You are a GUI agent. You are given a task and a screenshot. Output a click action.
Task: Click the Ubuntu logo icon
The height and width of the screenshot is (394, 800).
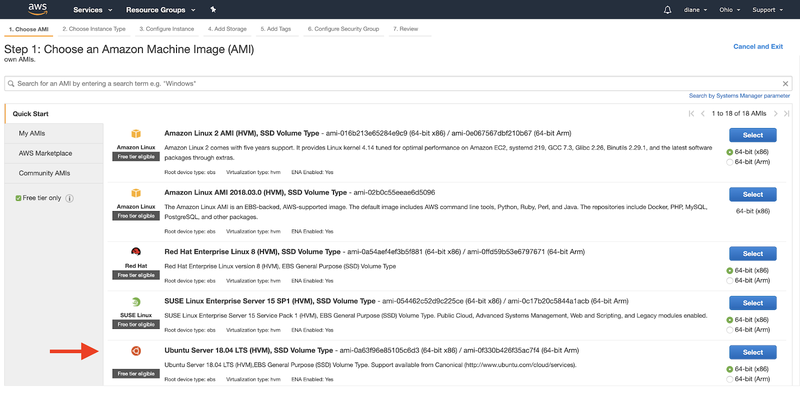[136, 351]
